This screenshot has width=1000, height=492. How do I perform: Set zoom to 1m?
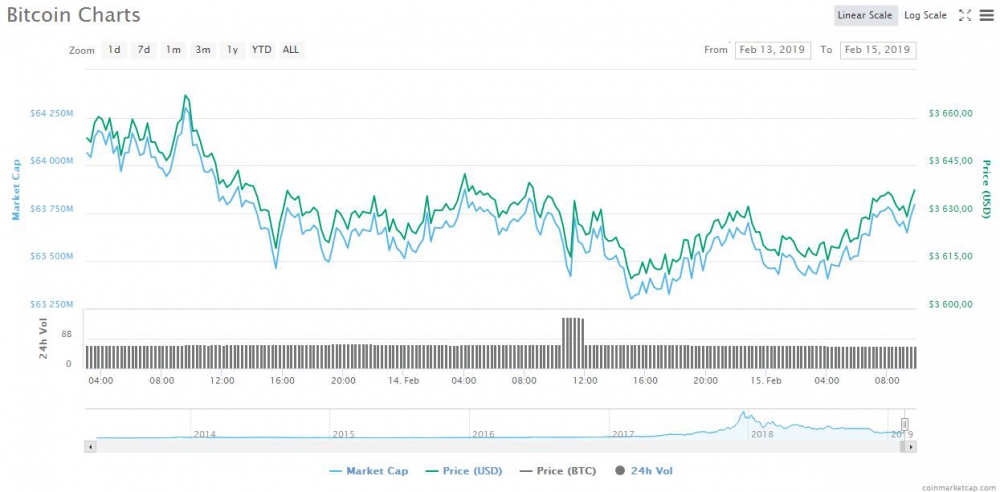point(173,50)
